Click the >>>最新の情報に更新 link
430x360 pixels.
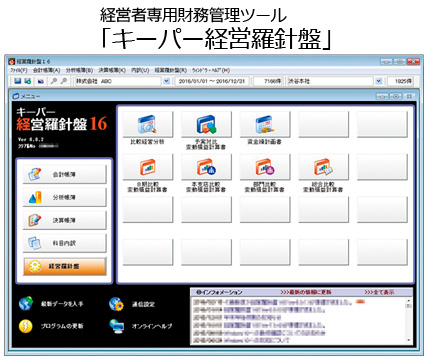(x=306, y=292)
